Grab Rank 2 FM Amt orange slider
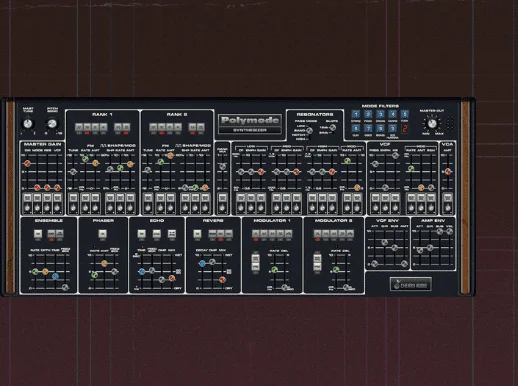The height and width of the screenshot is (386, 518). [x=170, y=156]
